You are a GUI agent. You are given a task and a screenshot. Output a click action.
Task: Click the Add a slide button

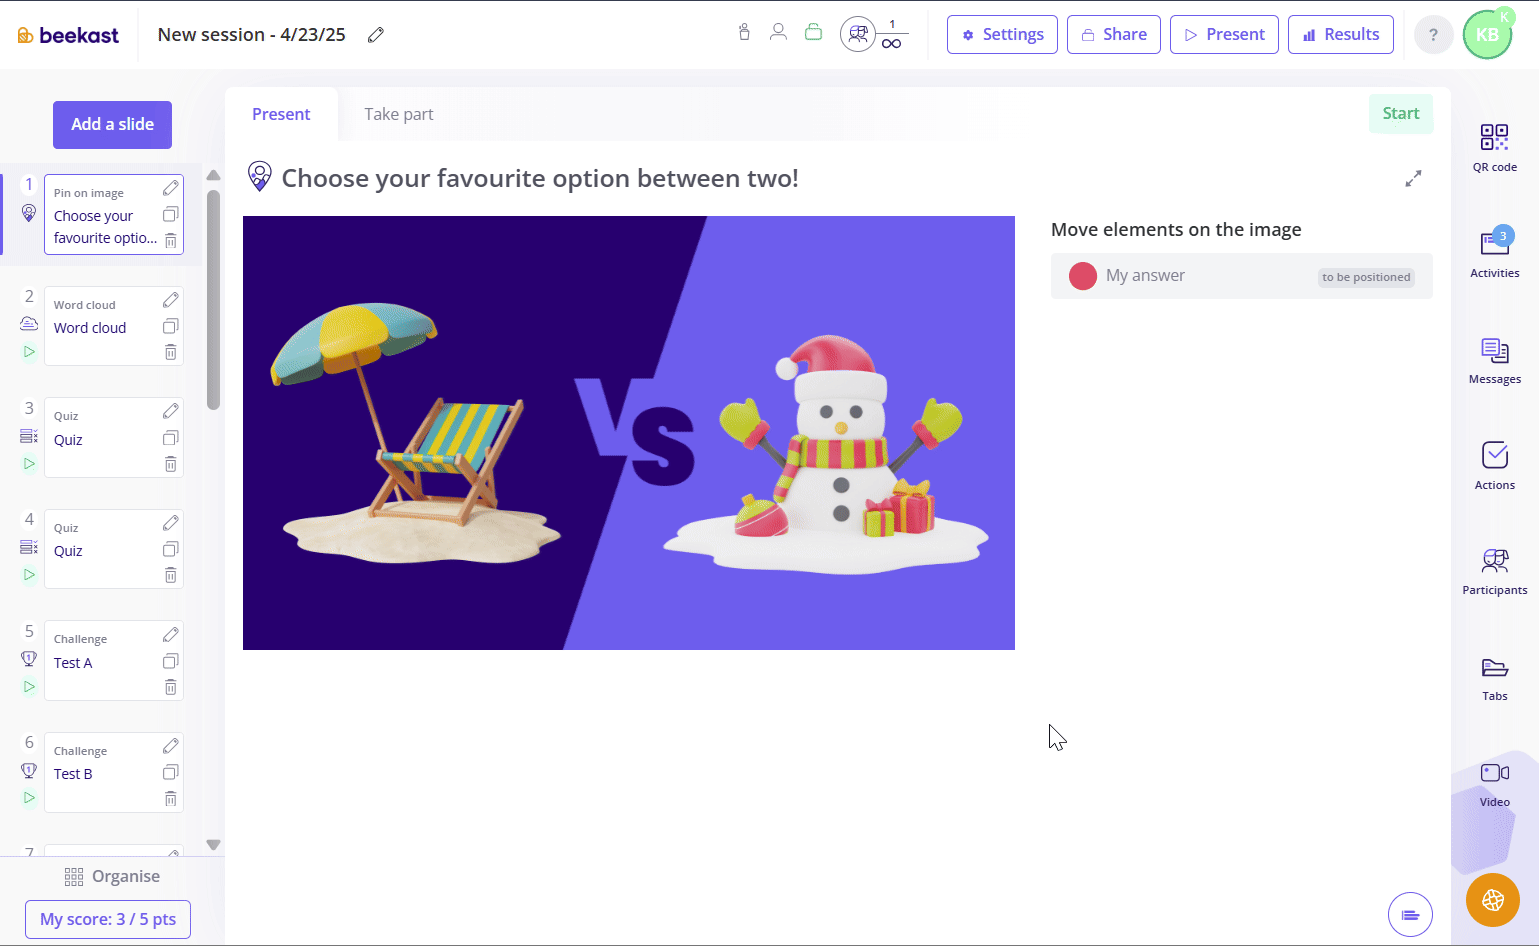point(112,124)
